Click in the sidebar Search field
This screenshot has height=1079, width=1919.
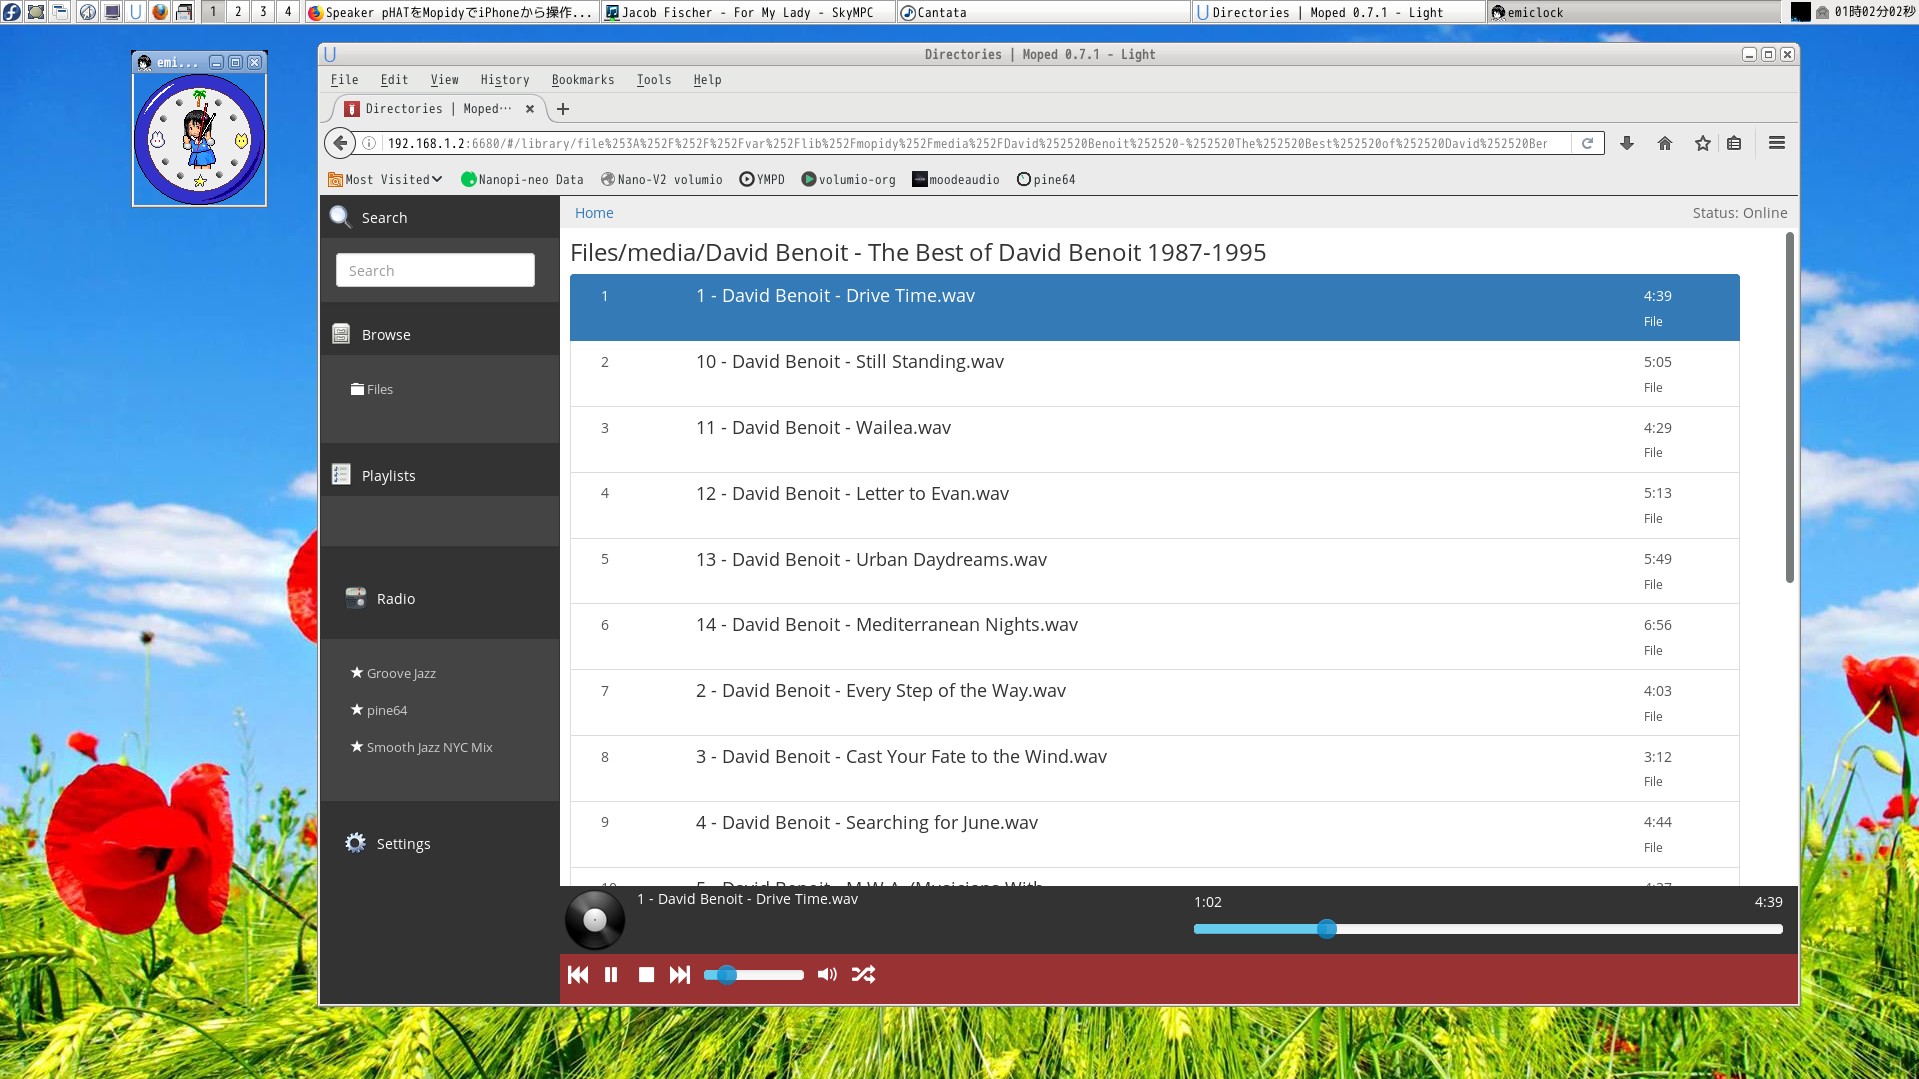[x=435, y=271]
